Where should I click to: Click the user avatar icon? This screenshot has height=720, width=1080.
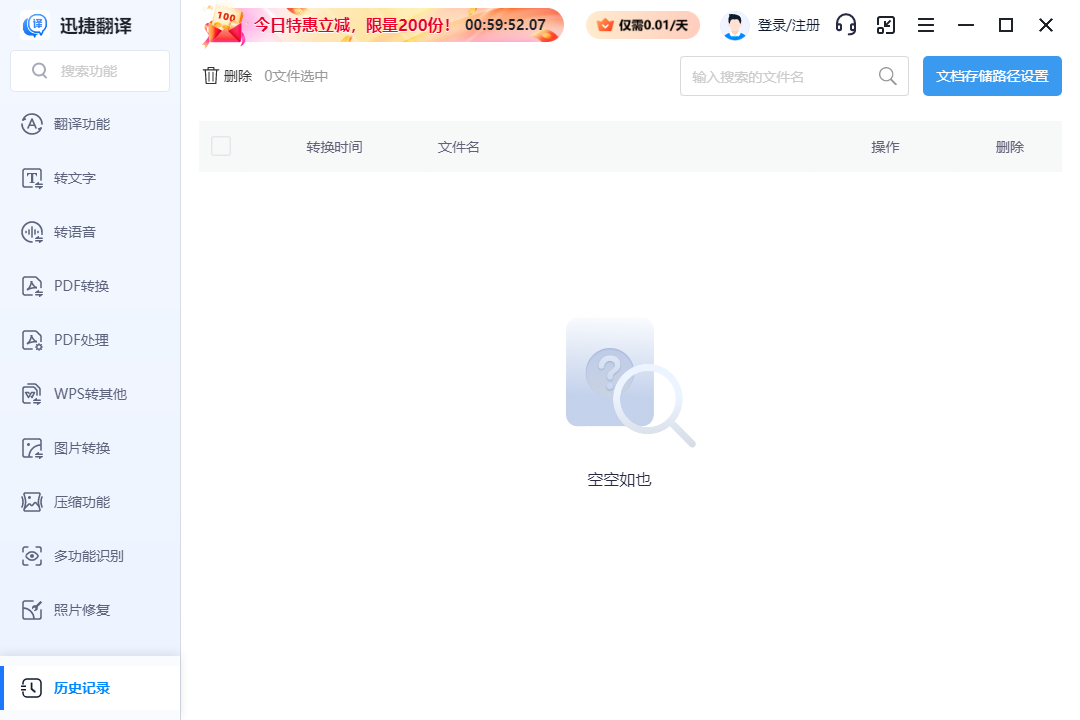click(x=734, y=26)
